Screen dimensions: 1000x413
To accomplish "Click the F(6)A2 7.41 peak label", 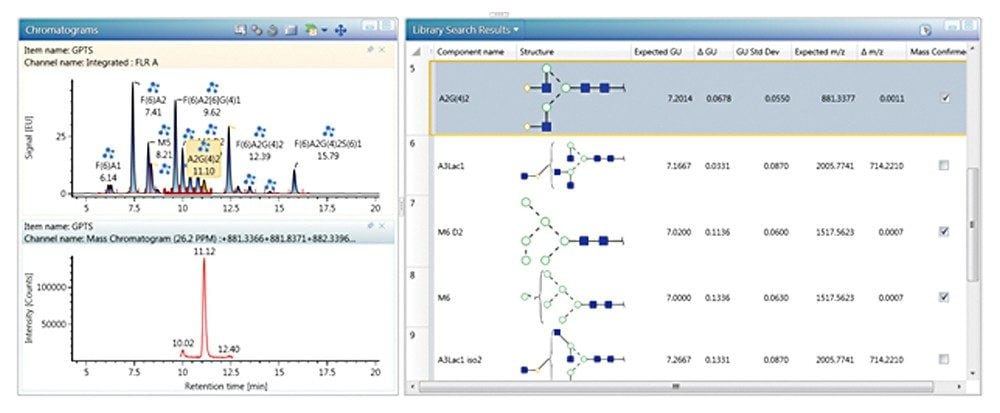I will point(153,106).
